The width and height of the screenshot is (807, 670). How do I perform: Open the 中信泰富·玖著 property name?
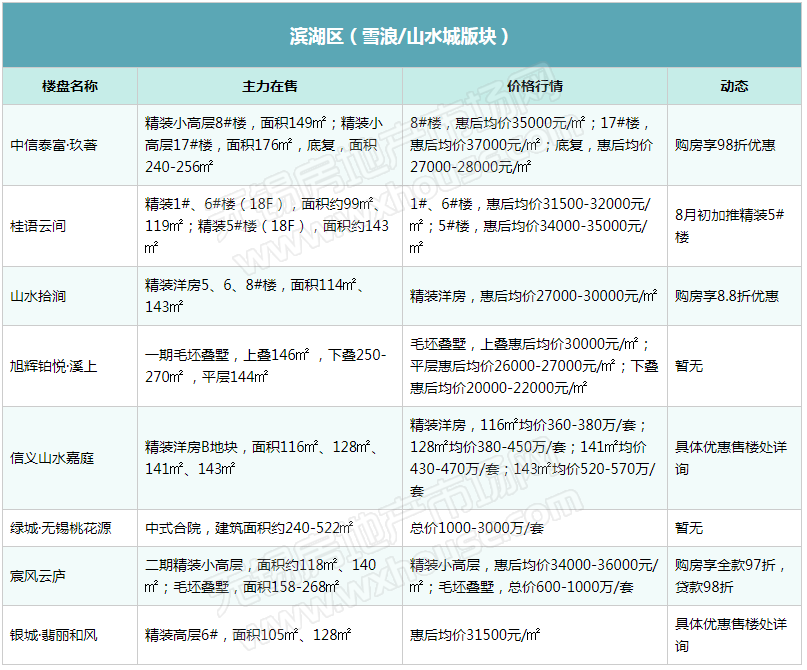[54, 145]
